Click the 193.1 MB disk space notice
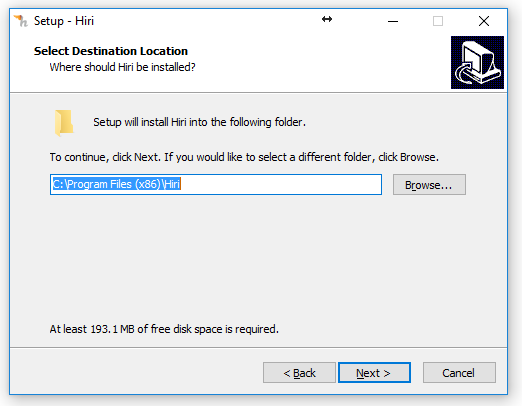The width and height of the screenshot is (522, 406). [164, 329]
